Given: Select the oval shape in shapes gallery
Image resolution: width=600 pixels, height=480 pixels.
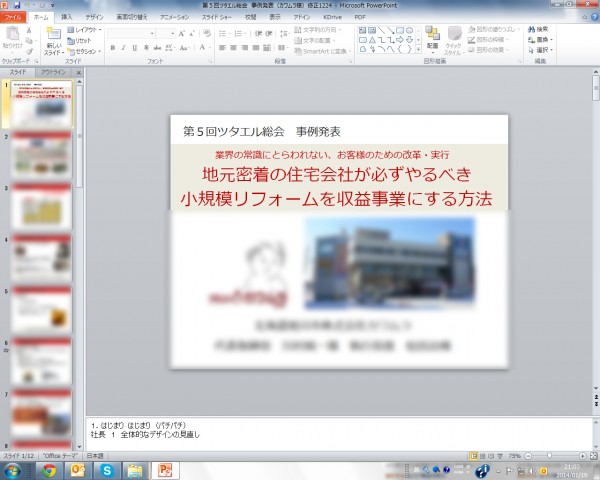Looking at the screenshot, I should (x=409, y=30).
